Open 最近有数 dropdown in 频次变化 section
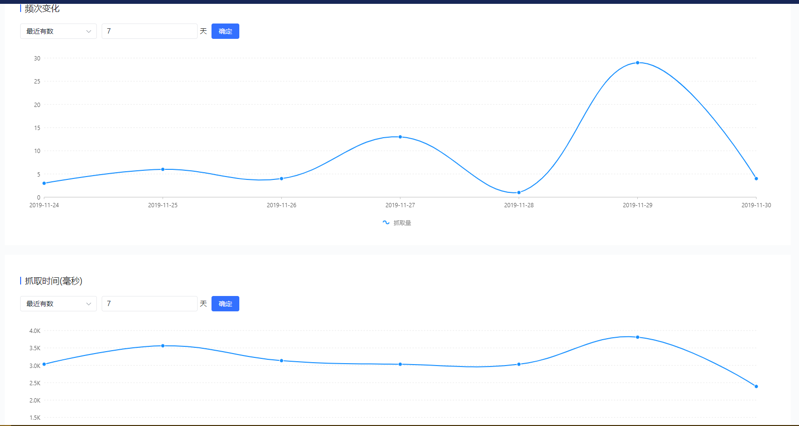 tap(57, 31)
